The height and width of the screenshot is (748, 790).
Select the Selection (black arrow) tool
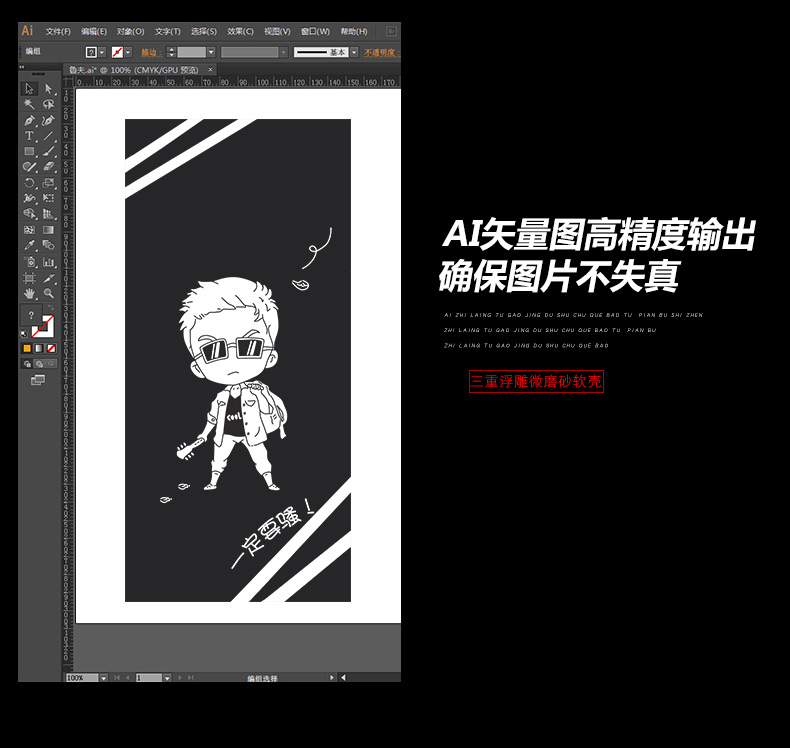29,88
